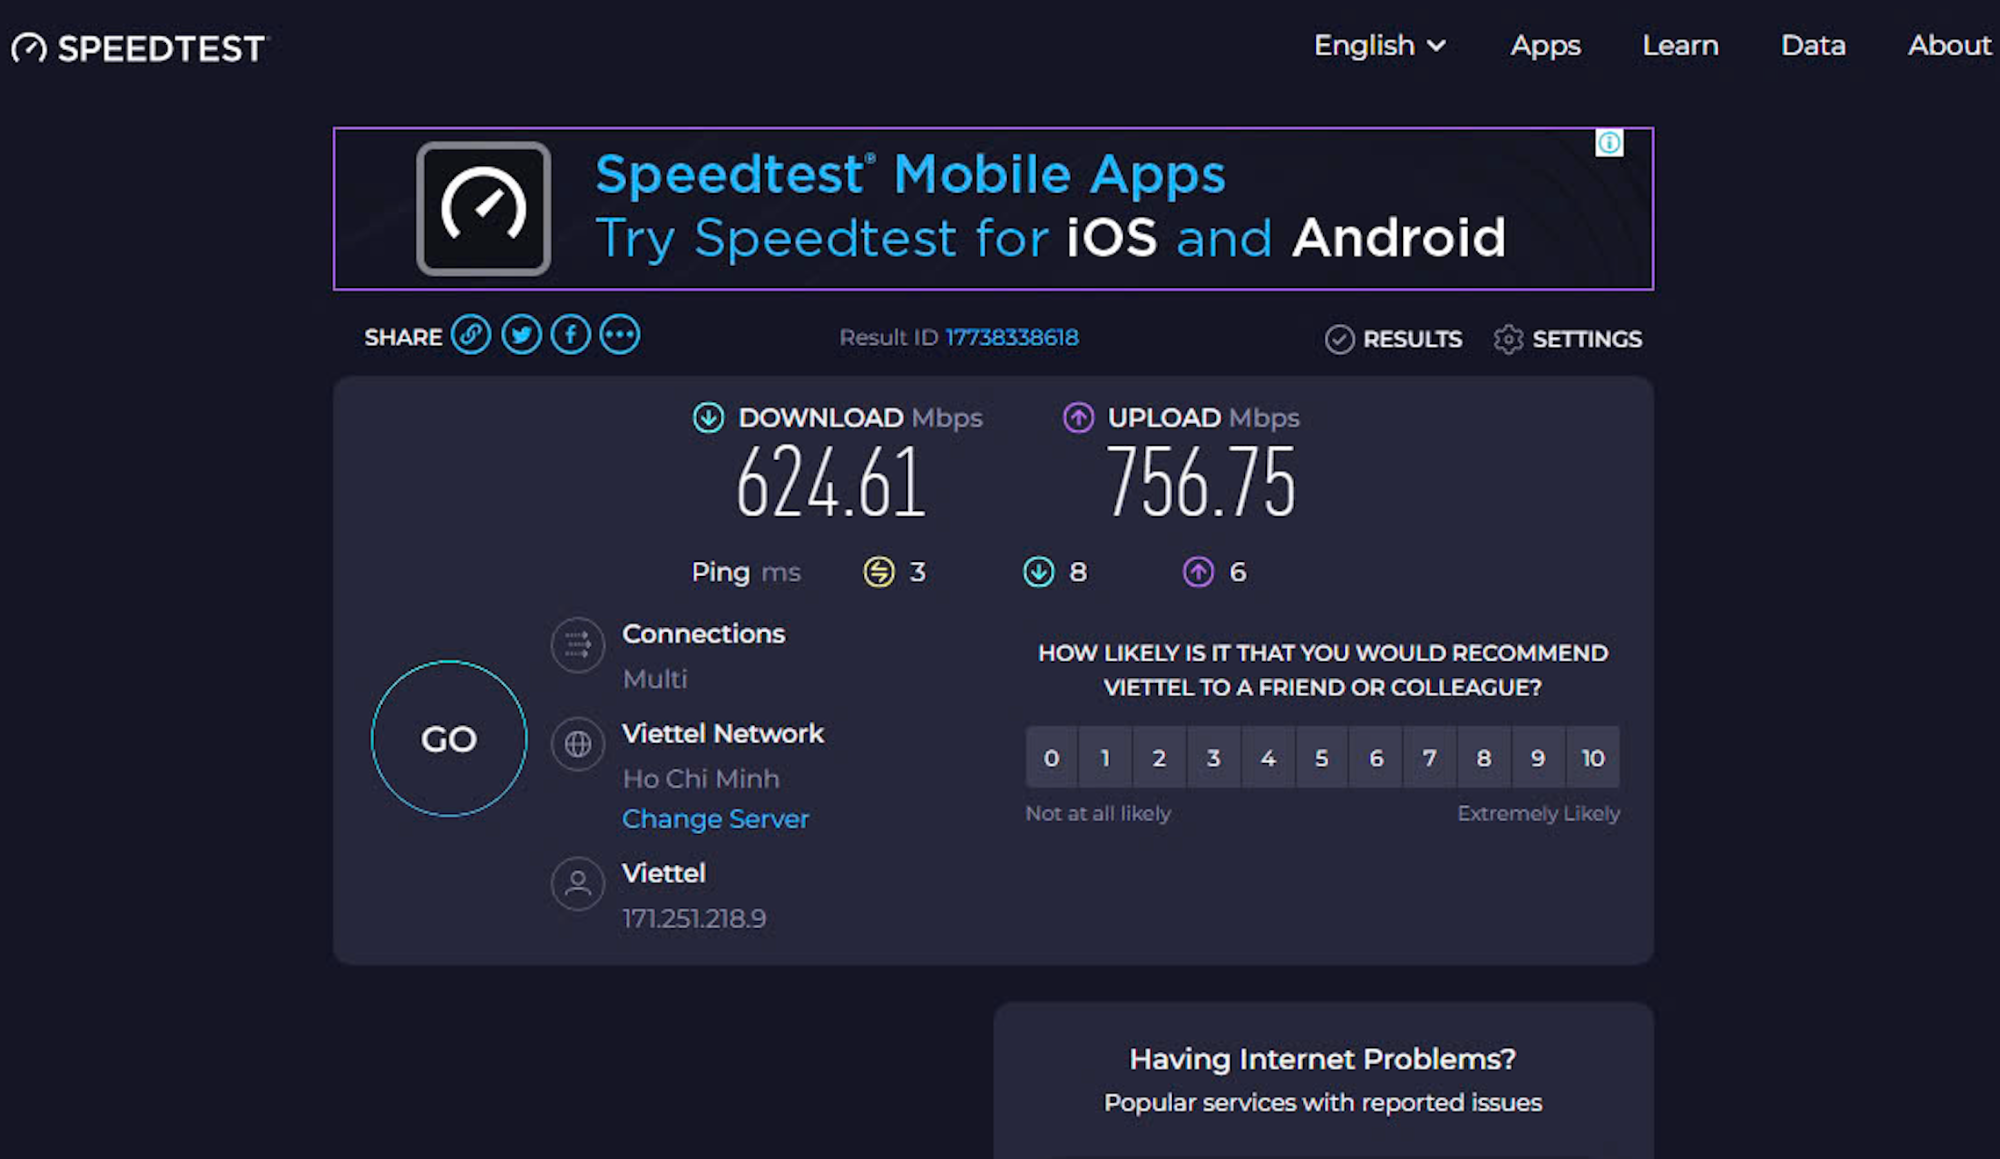2000x1159 pixels.
Task: Open the About menu
Action: click(1949, 46)
